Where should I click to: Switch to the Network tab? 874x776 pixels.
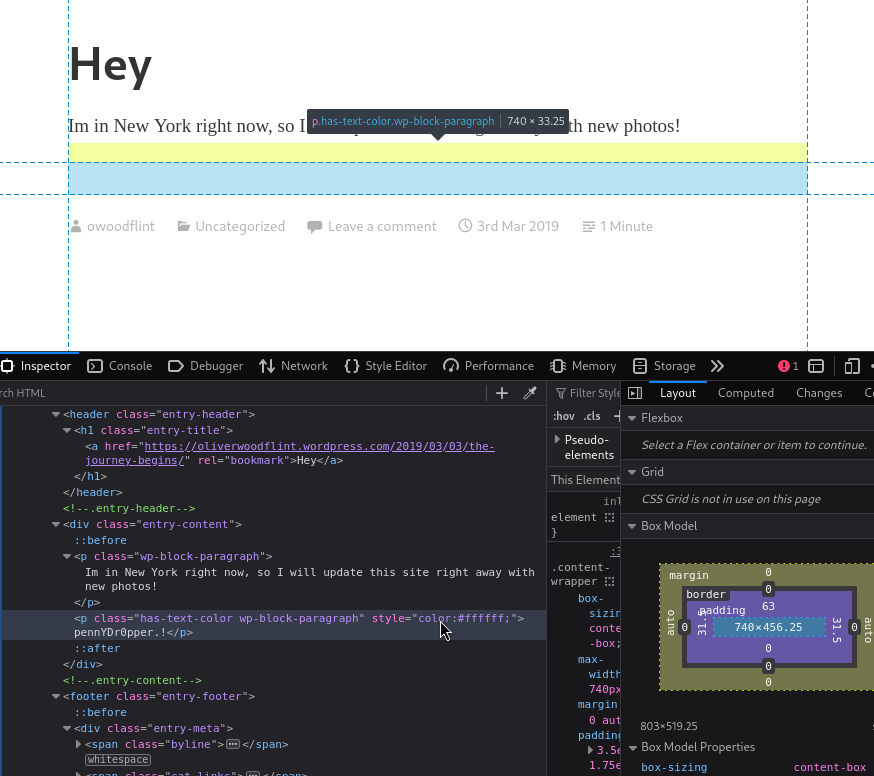tap(293, 366)
